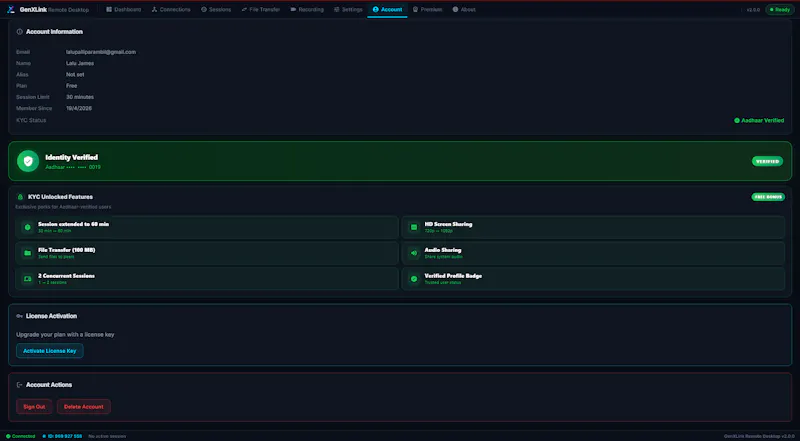Click the name value Lalu James

pos(80,63)
